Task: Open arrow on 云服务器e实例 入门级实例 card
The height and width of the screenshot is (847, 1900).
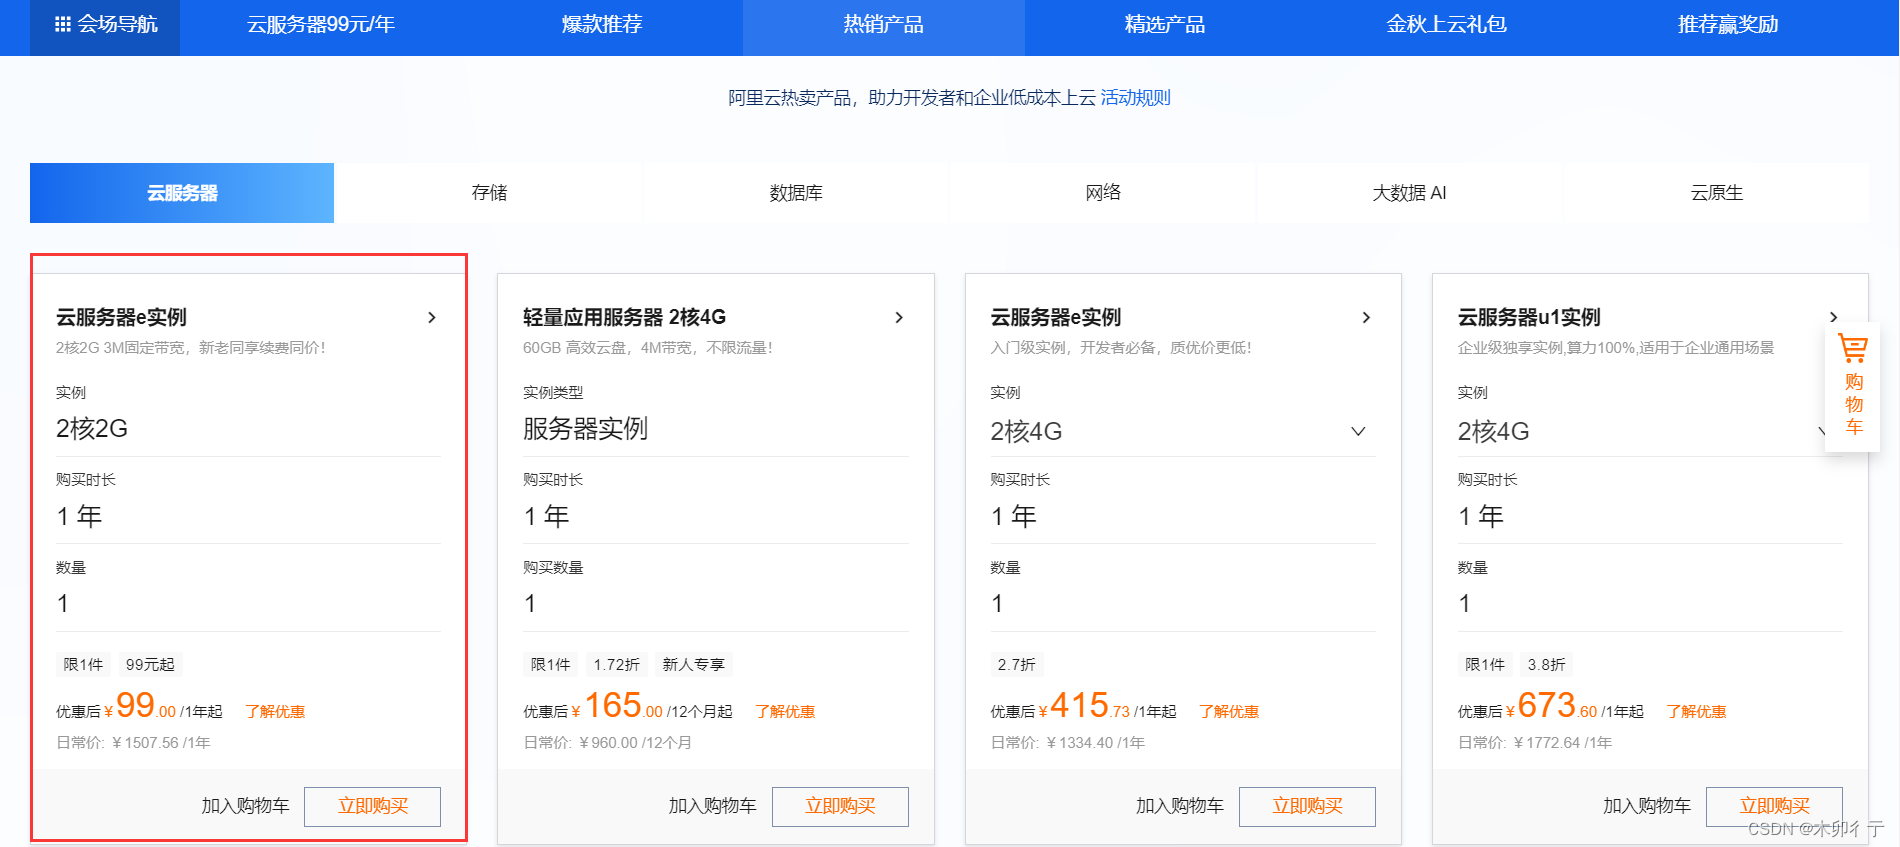Action: pyautogui.click(x=1366, y=317)
